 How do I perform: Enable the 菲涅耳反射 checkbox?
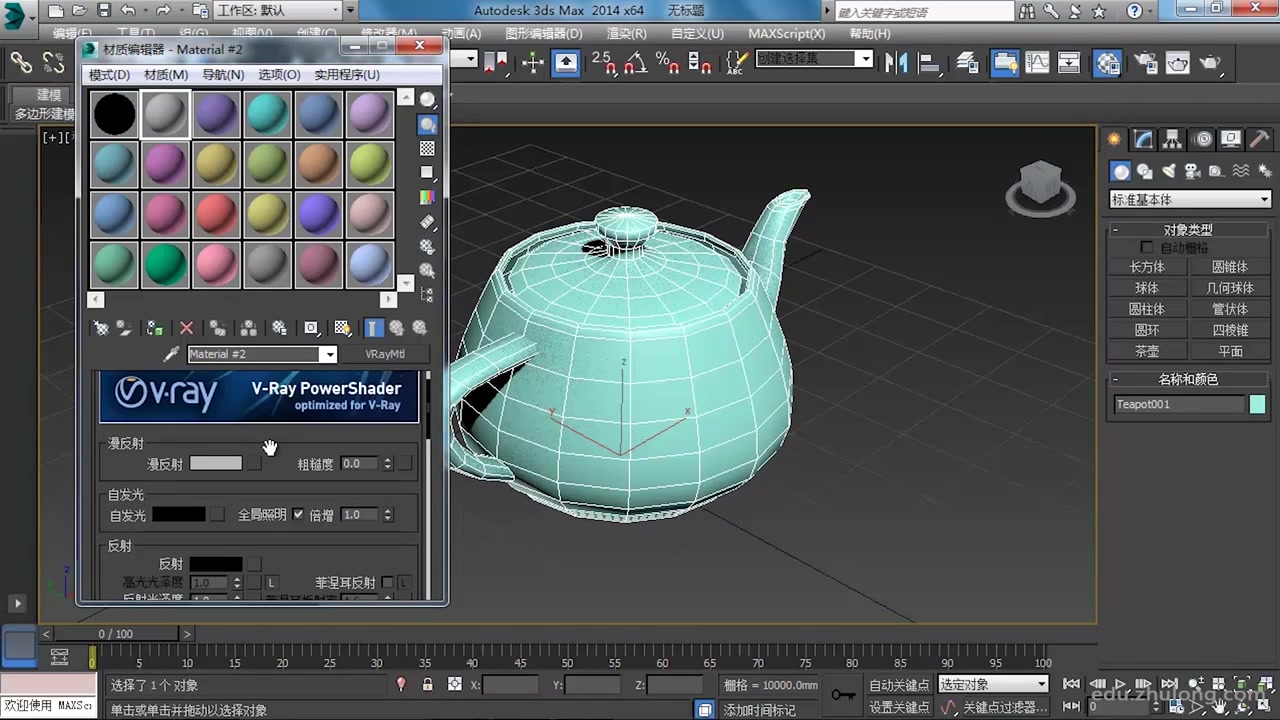pos(387,582)
